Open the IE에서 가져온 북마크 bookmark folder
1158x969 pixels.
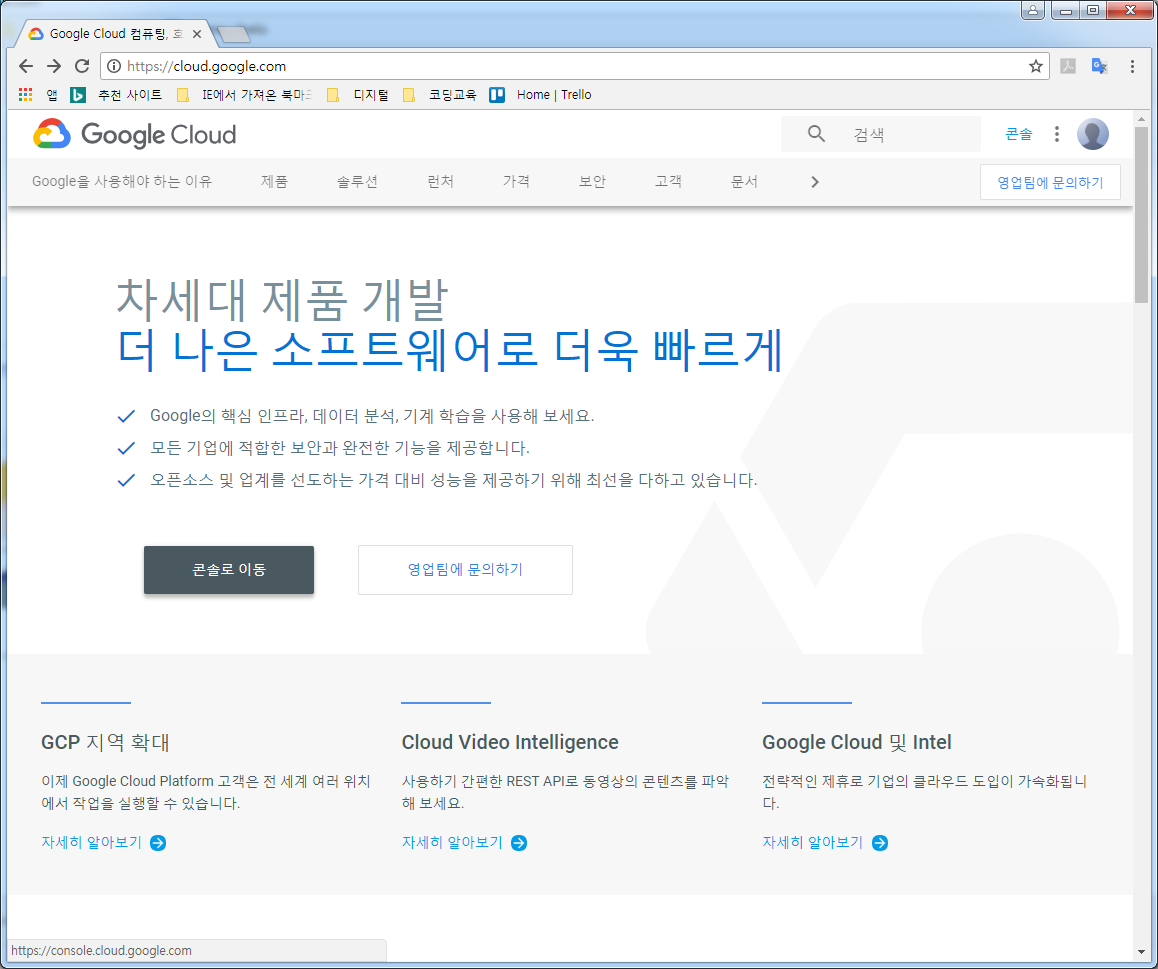tap(244, 95)
